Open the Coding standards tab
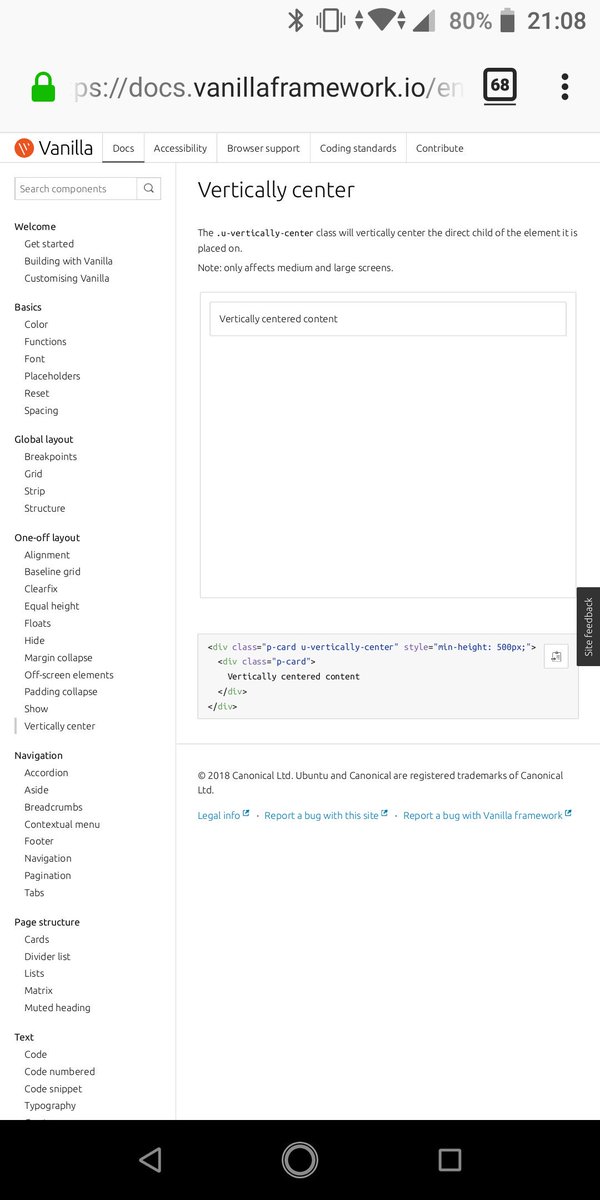Image resolution: width=600 pixels, height=1200 pixels. [x=358, y=148]
